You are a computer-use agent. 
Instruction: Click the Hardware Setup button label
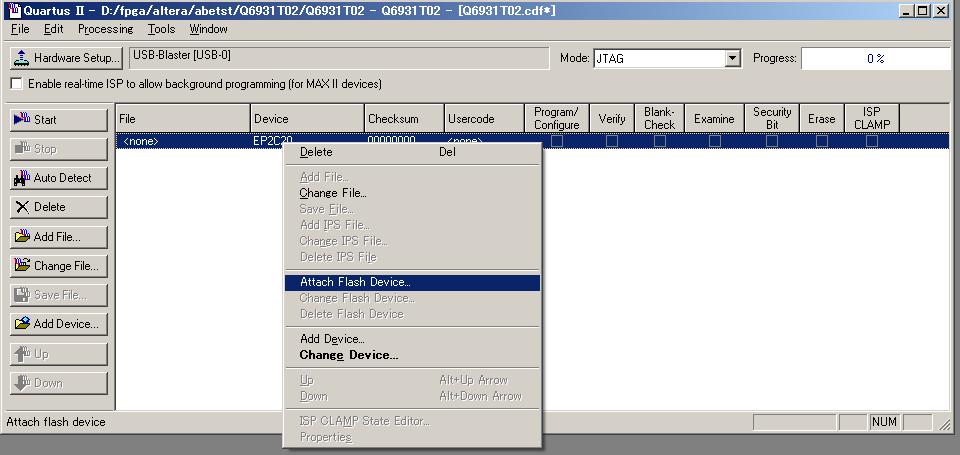click(x=77, y=58)
